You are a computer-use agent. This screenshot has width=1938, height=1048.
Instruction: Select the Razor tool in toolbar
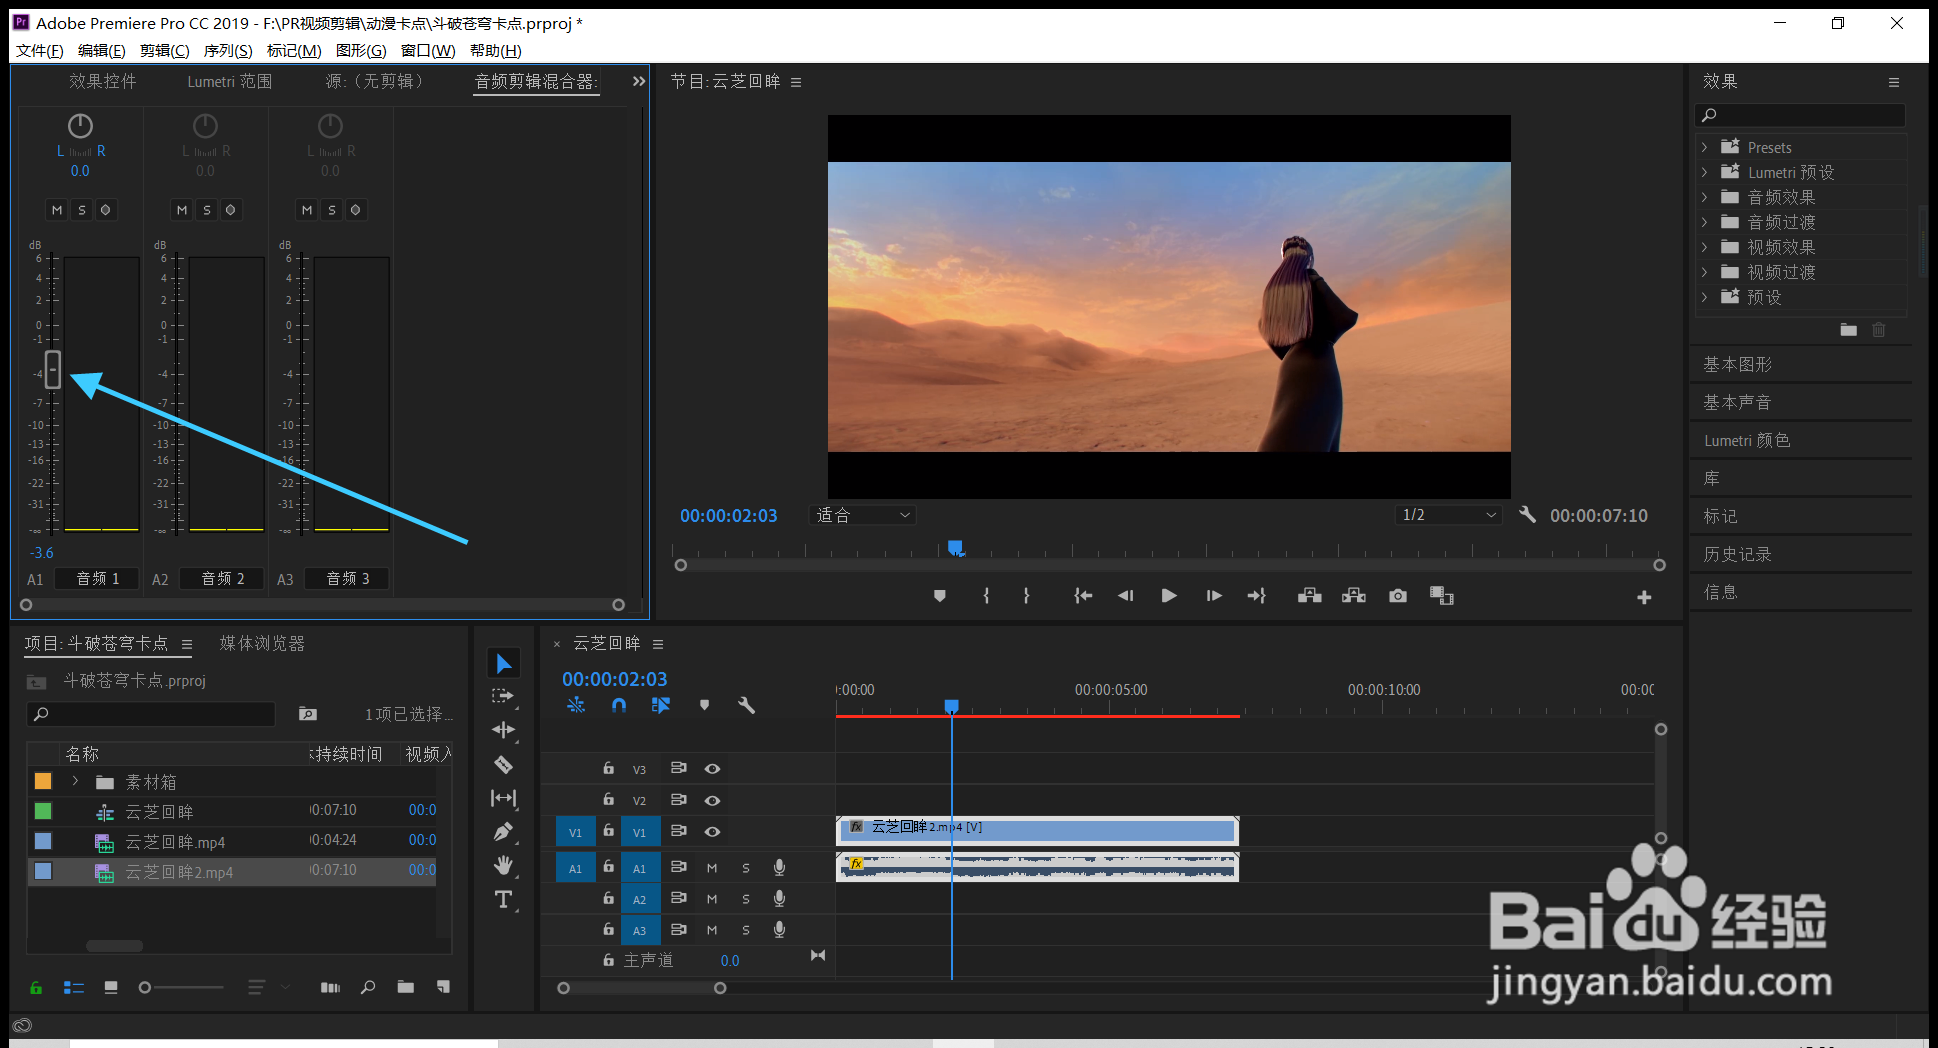point(503,765)
